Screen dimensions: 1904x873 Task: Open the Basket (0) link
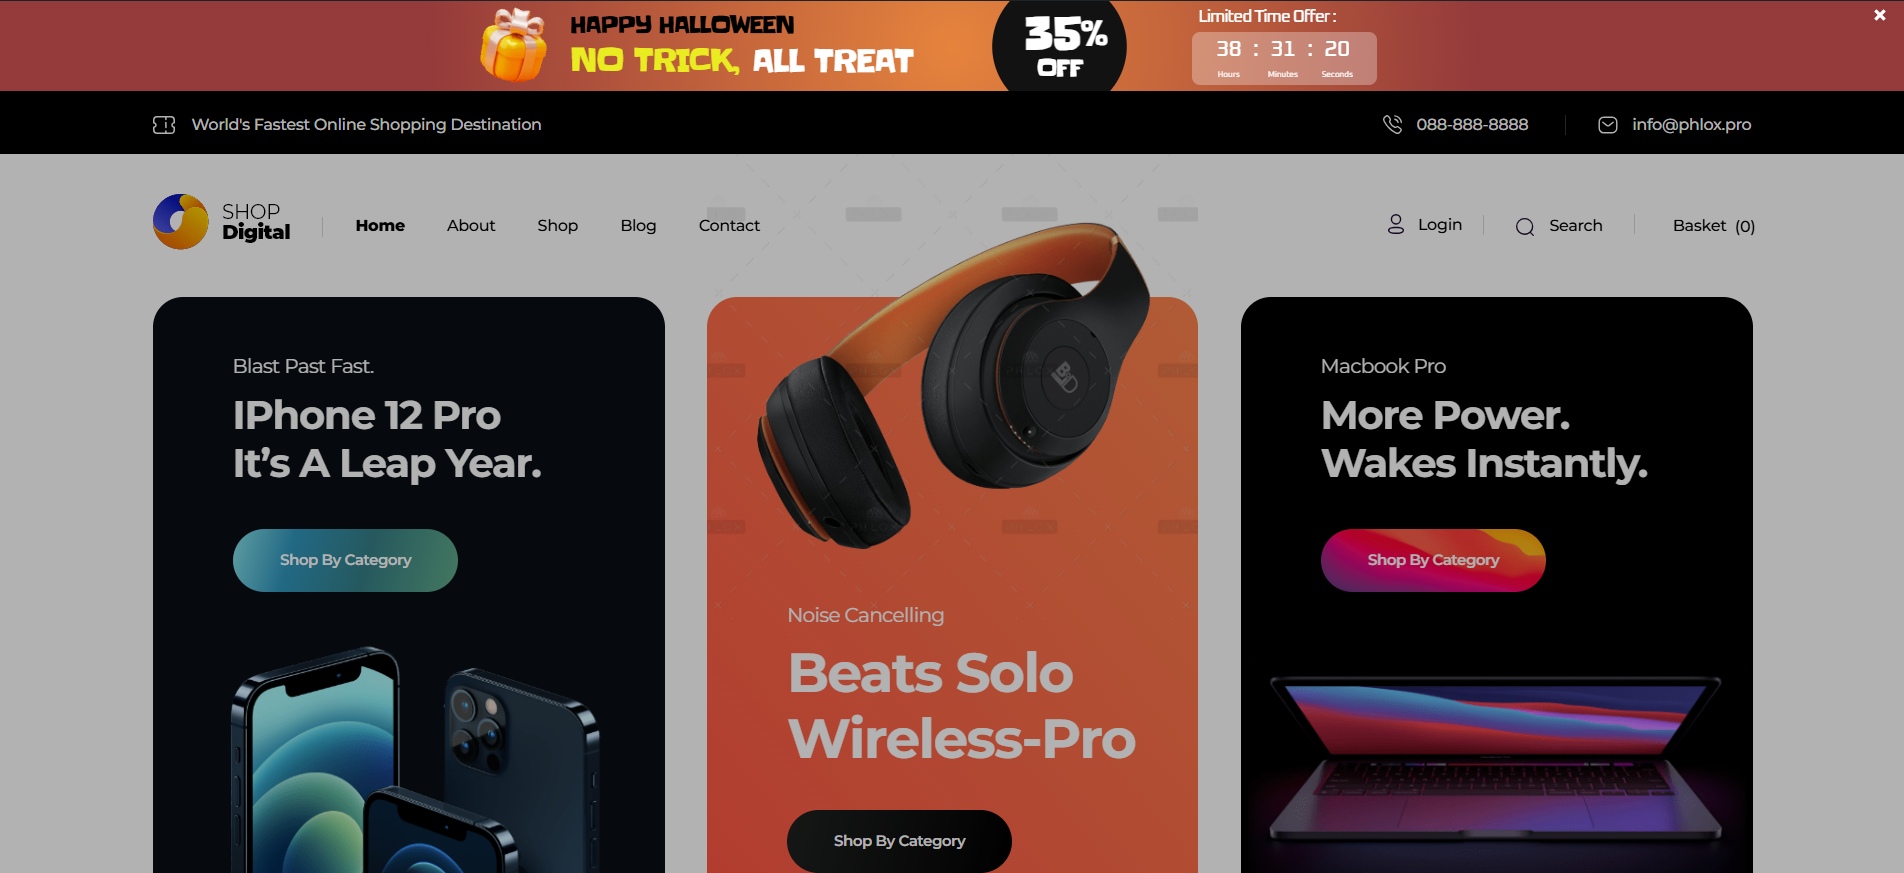pos(1714,226)
